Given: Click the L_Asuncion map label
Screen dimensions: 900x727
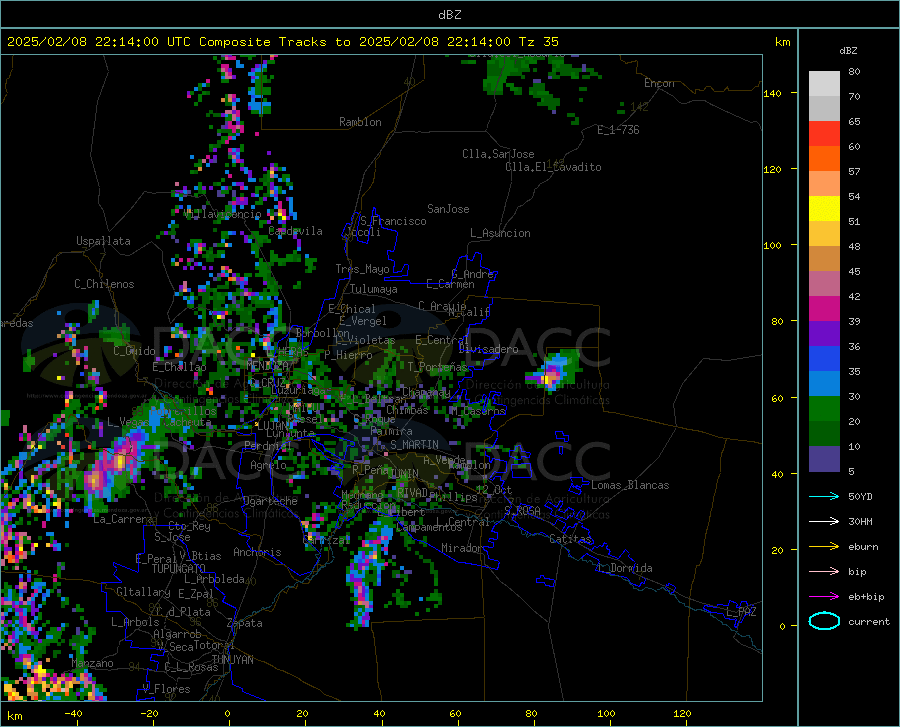Looking at the screenshot, I should [500, 233].
